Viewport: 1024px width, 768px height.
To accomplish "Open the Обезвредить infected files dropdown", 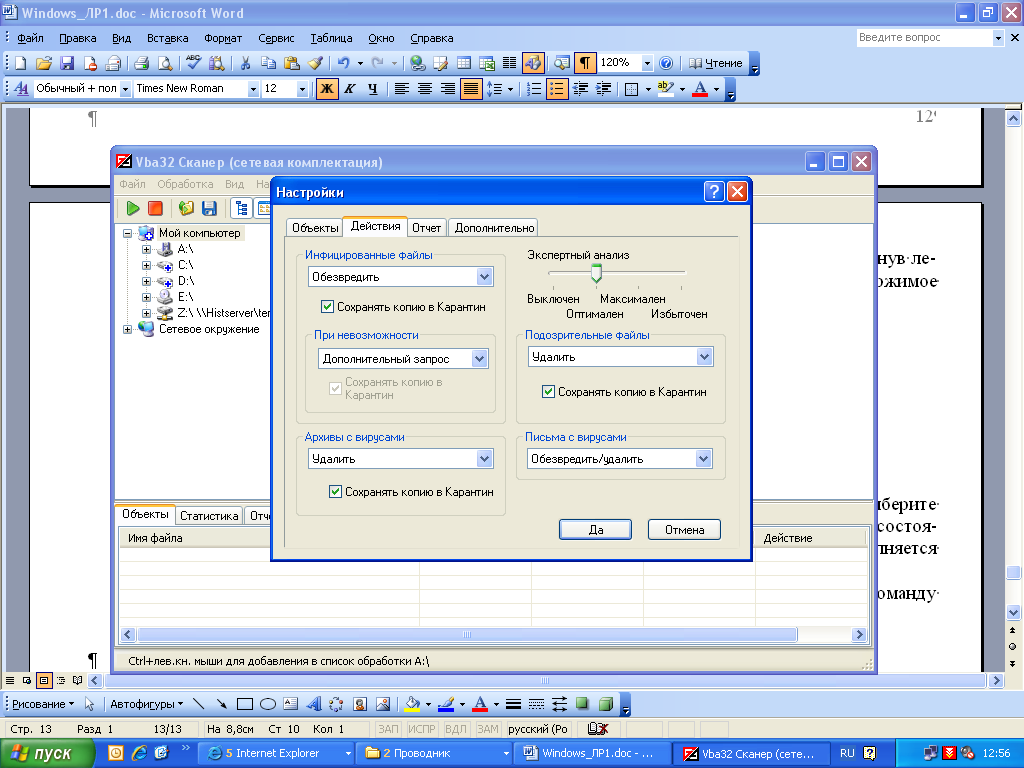I will tap(484, 277).
